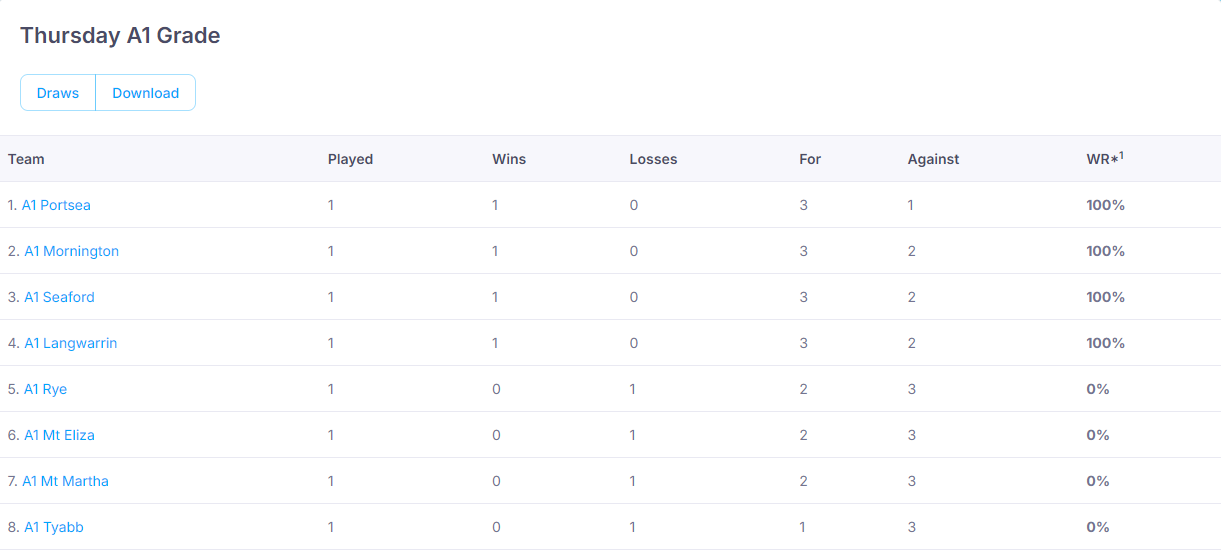Click the Played column header

click(x=350, y=159)
